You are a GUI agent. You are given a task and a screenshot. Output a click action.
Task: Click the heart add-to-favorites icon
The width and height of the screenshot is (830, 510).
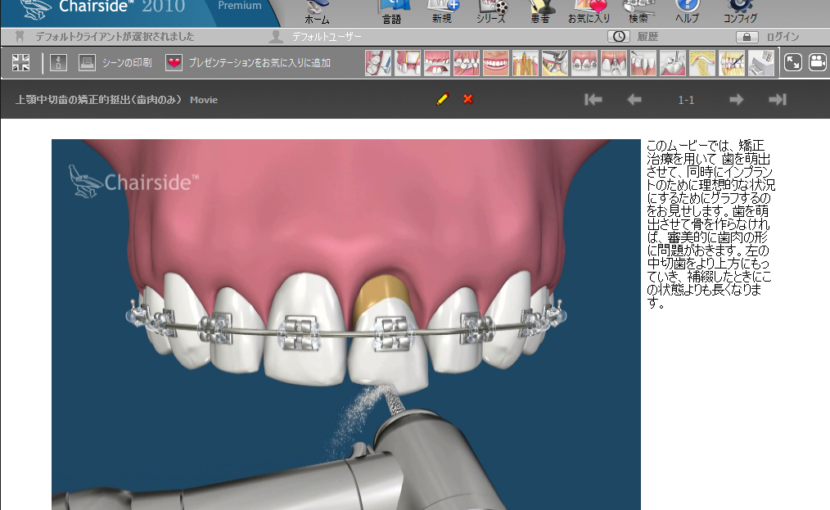(x=174, y=62)
